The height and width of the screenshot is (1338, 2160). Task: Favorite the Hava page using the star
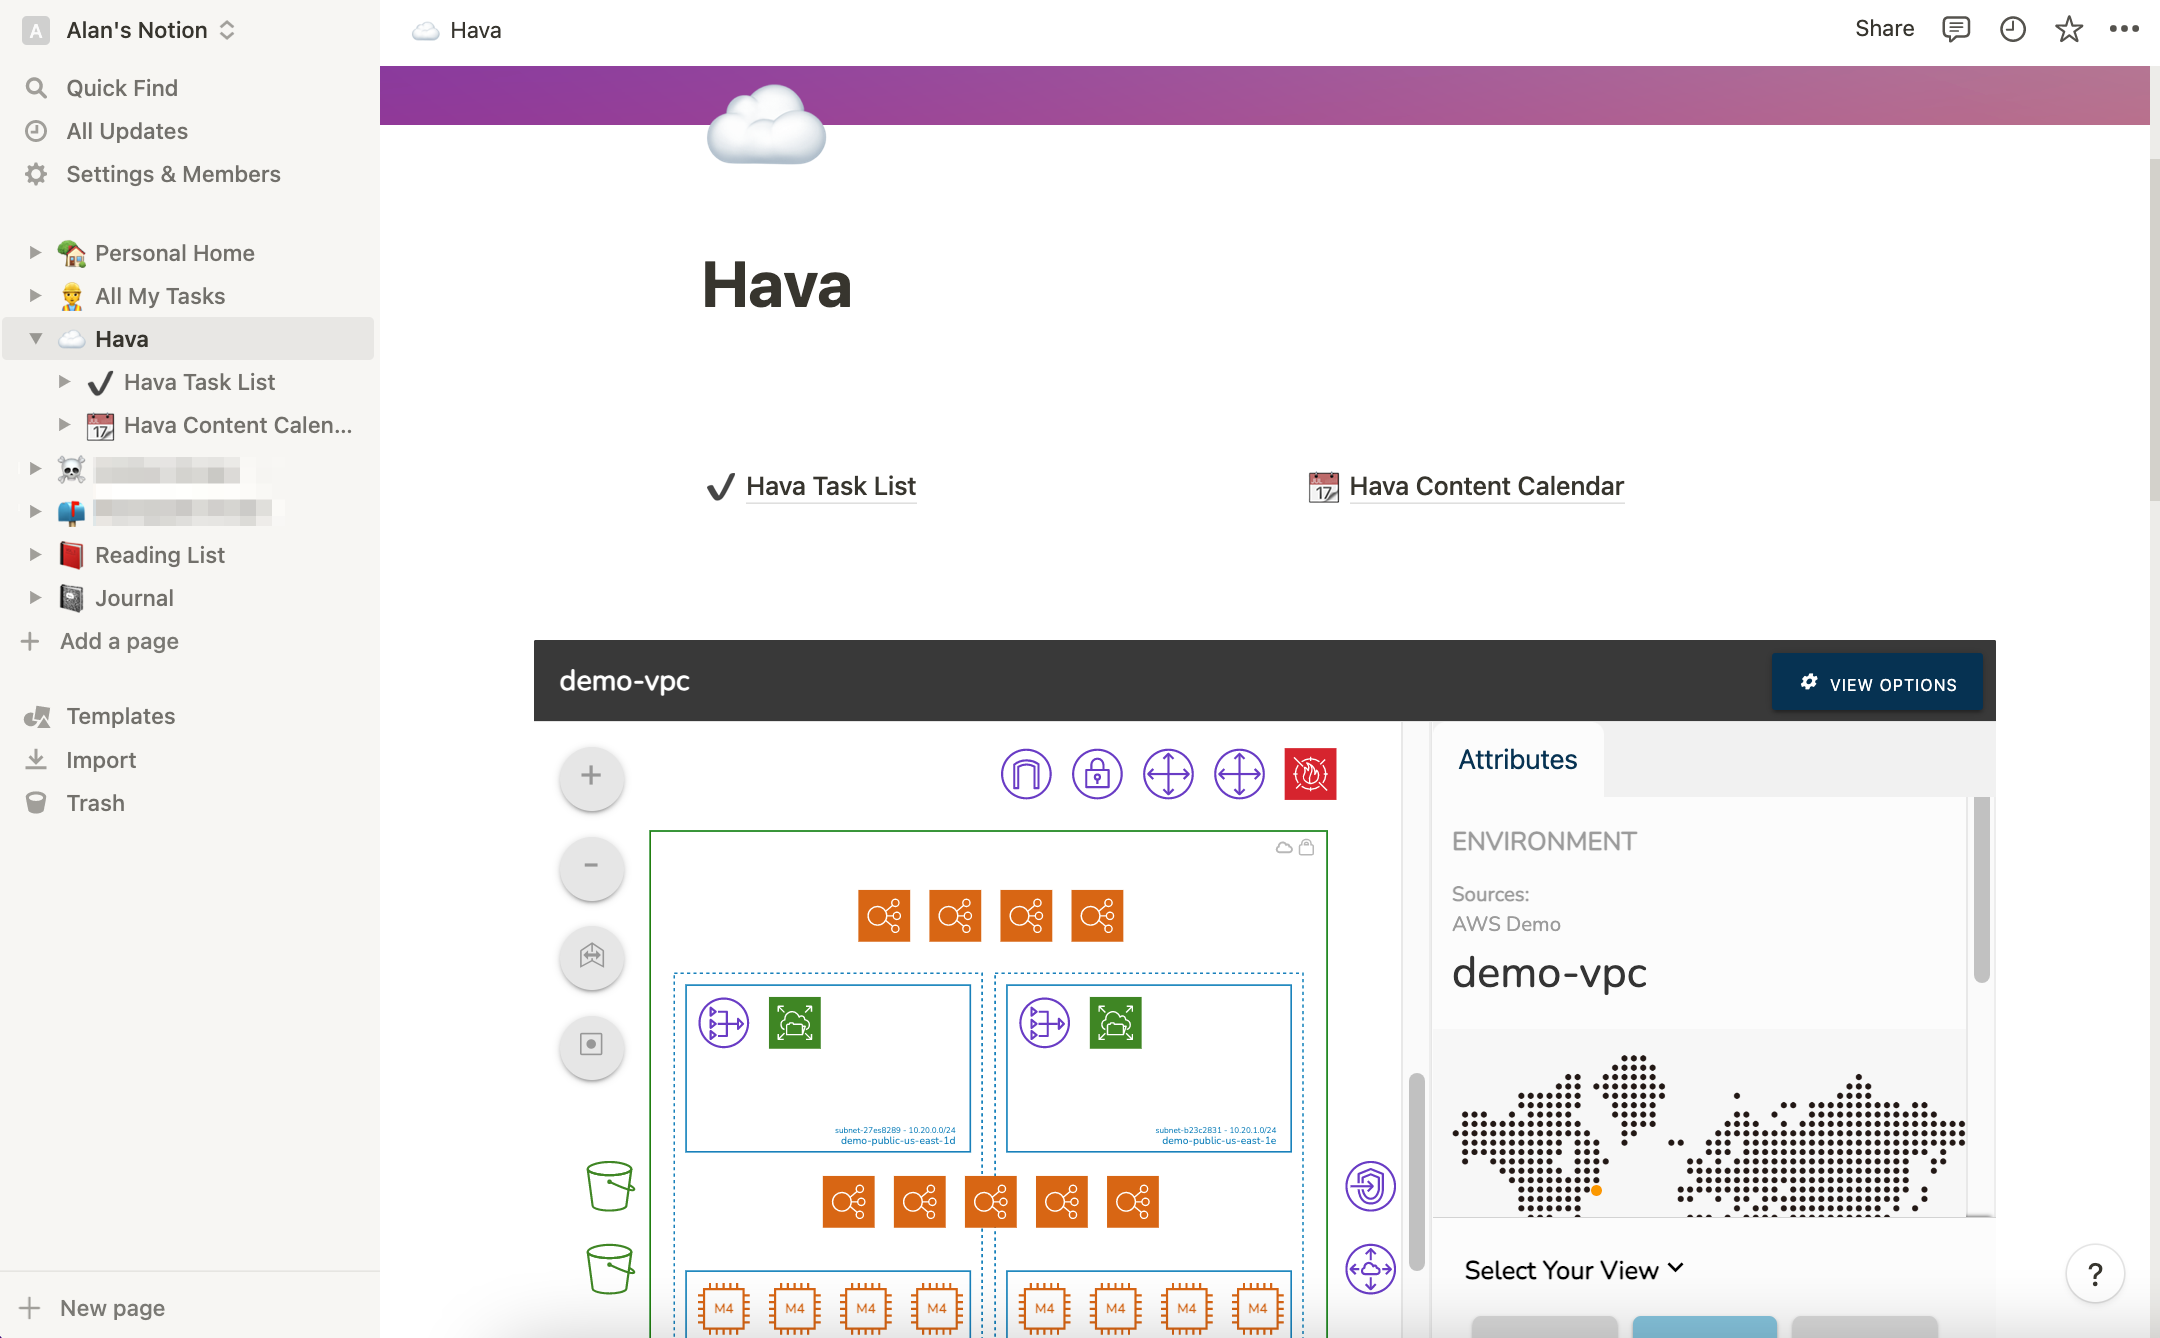(x=2068, y=29)
